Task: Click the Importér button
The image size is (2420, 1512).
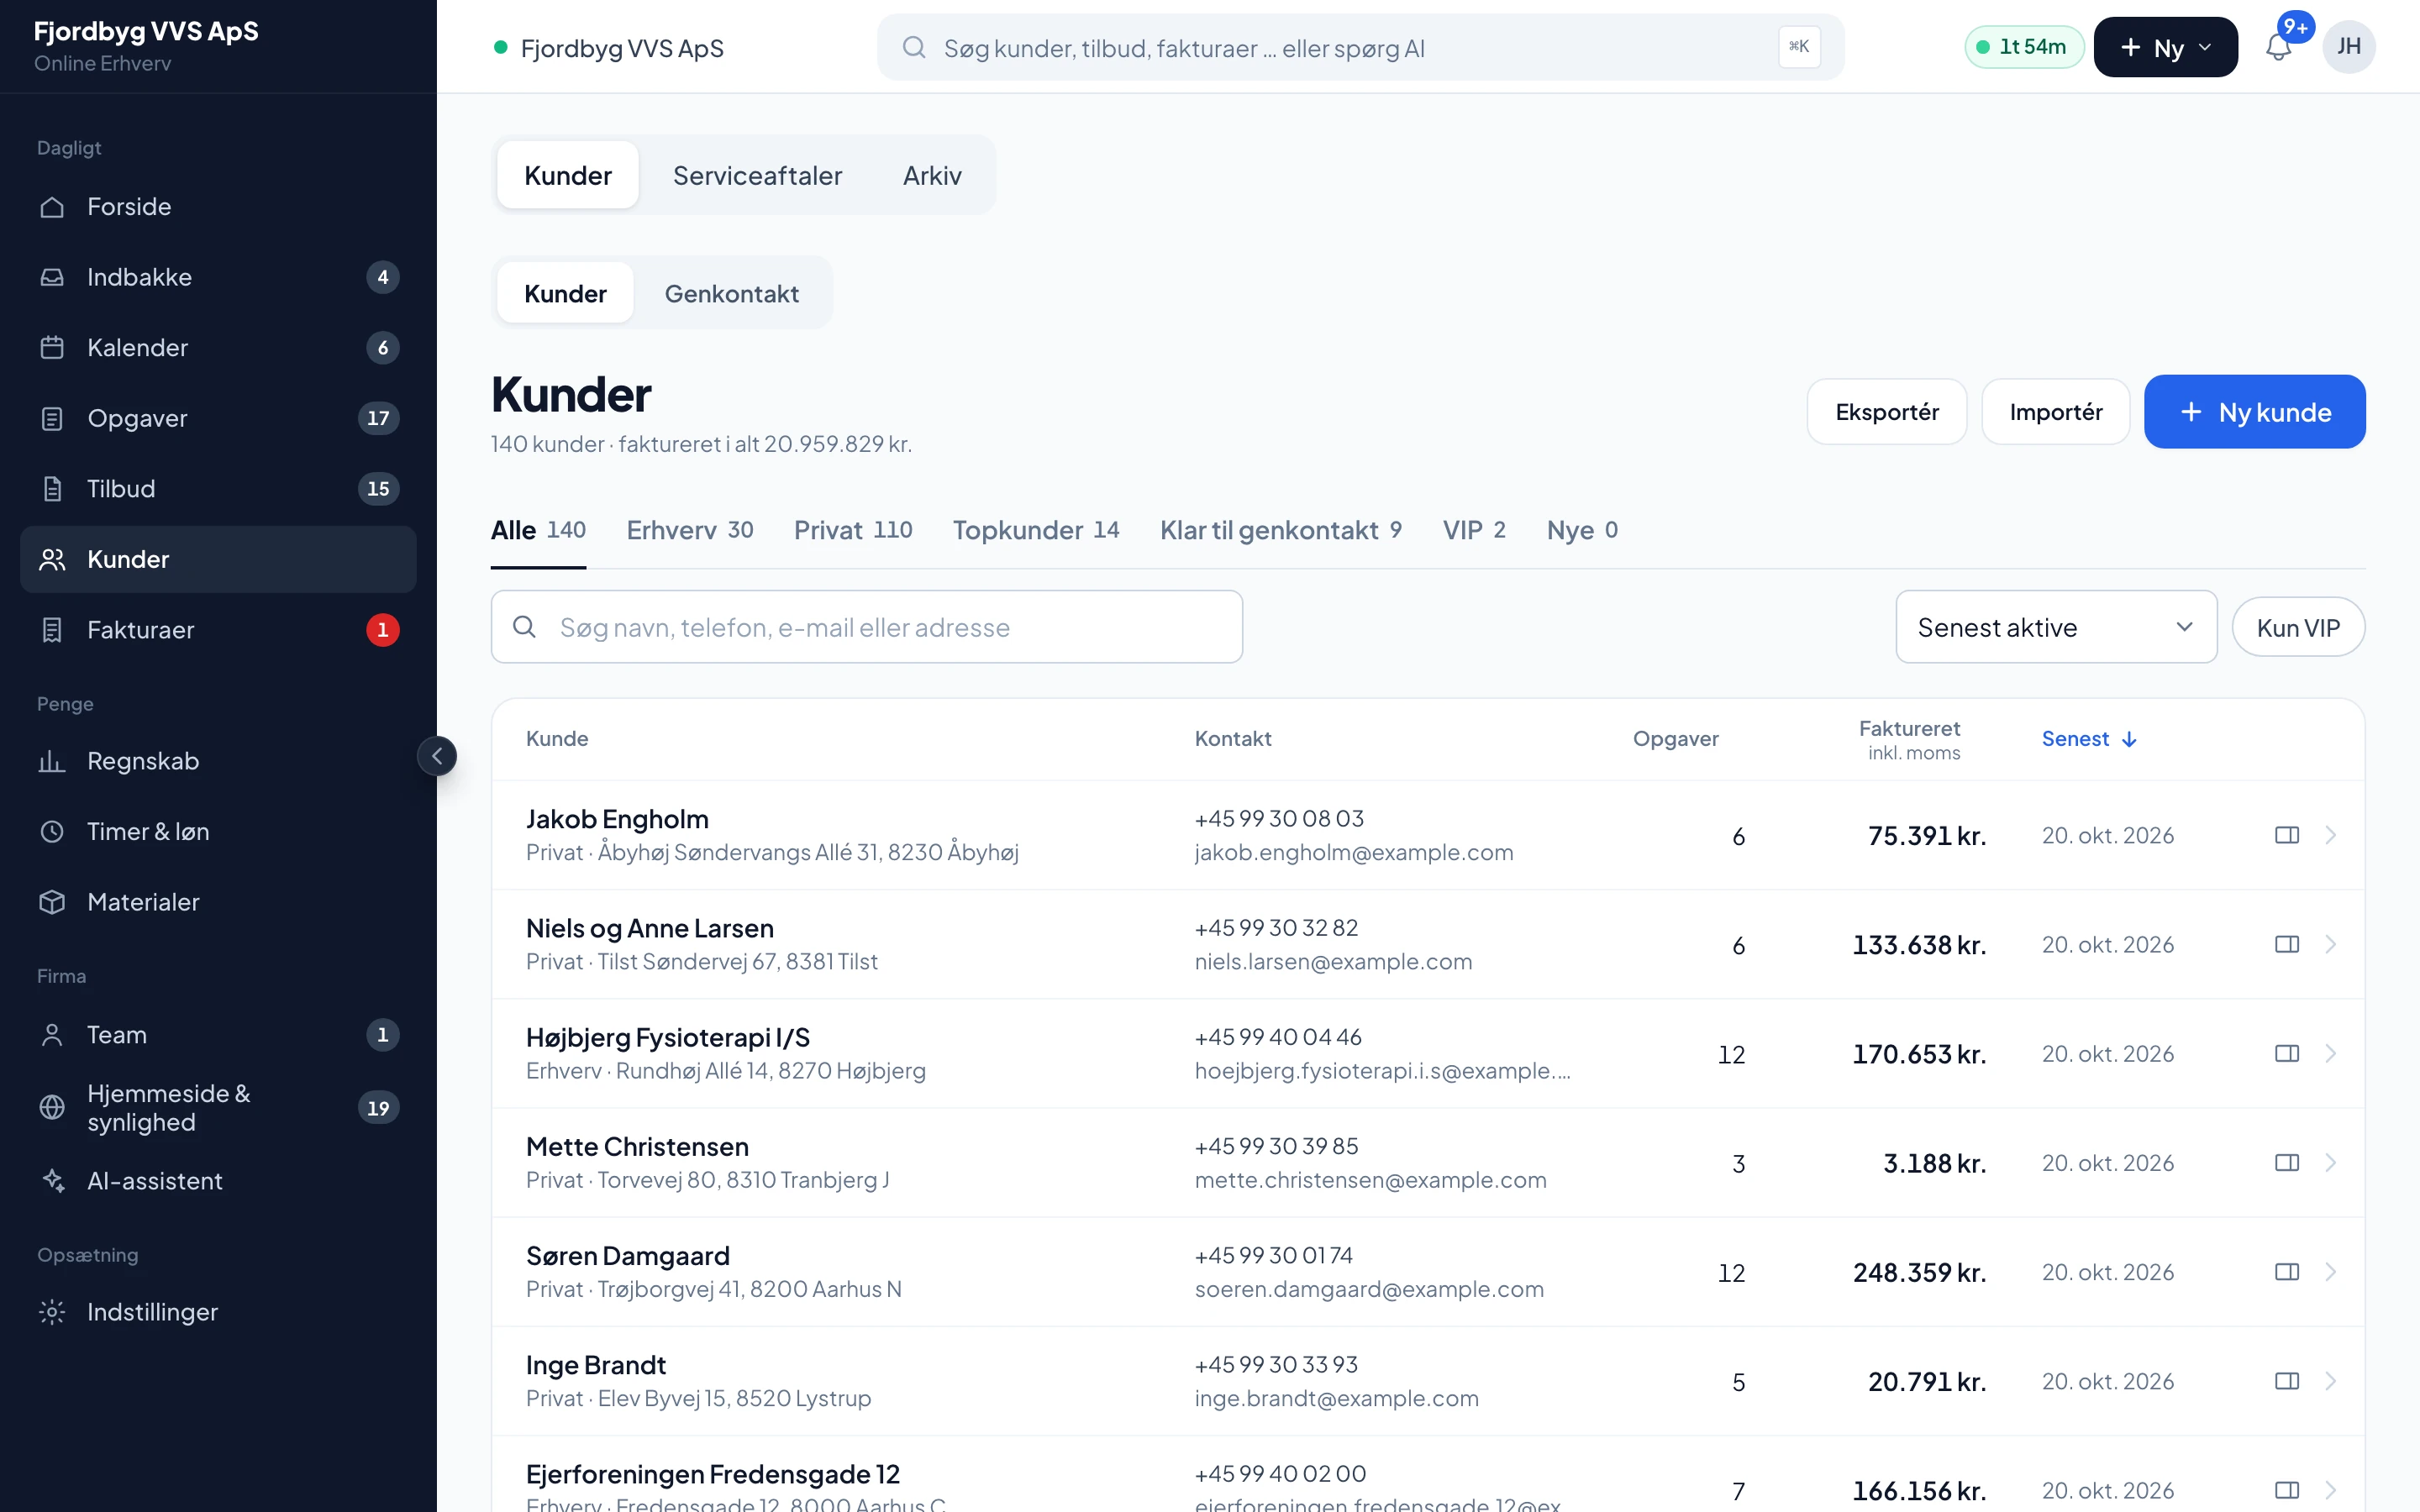Action: click(x=2055, y=412)
